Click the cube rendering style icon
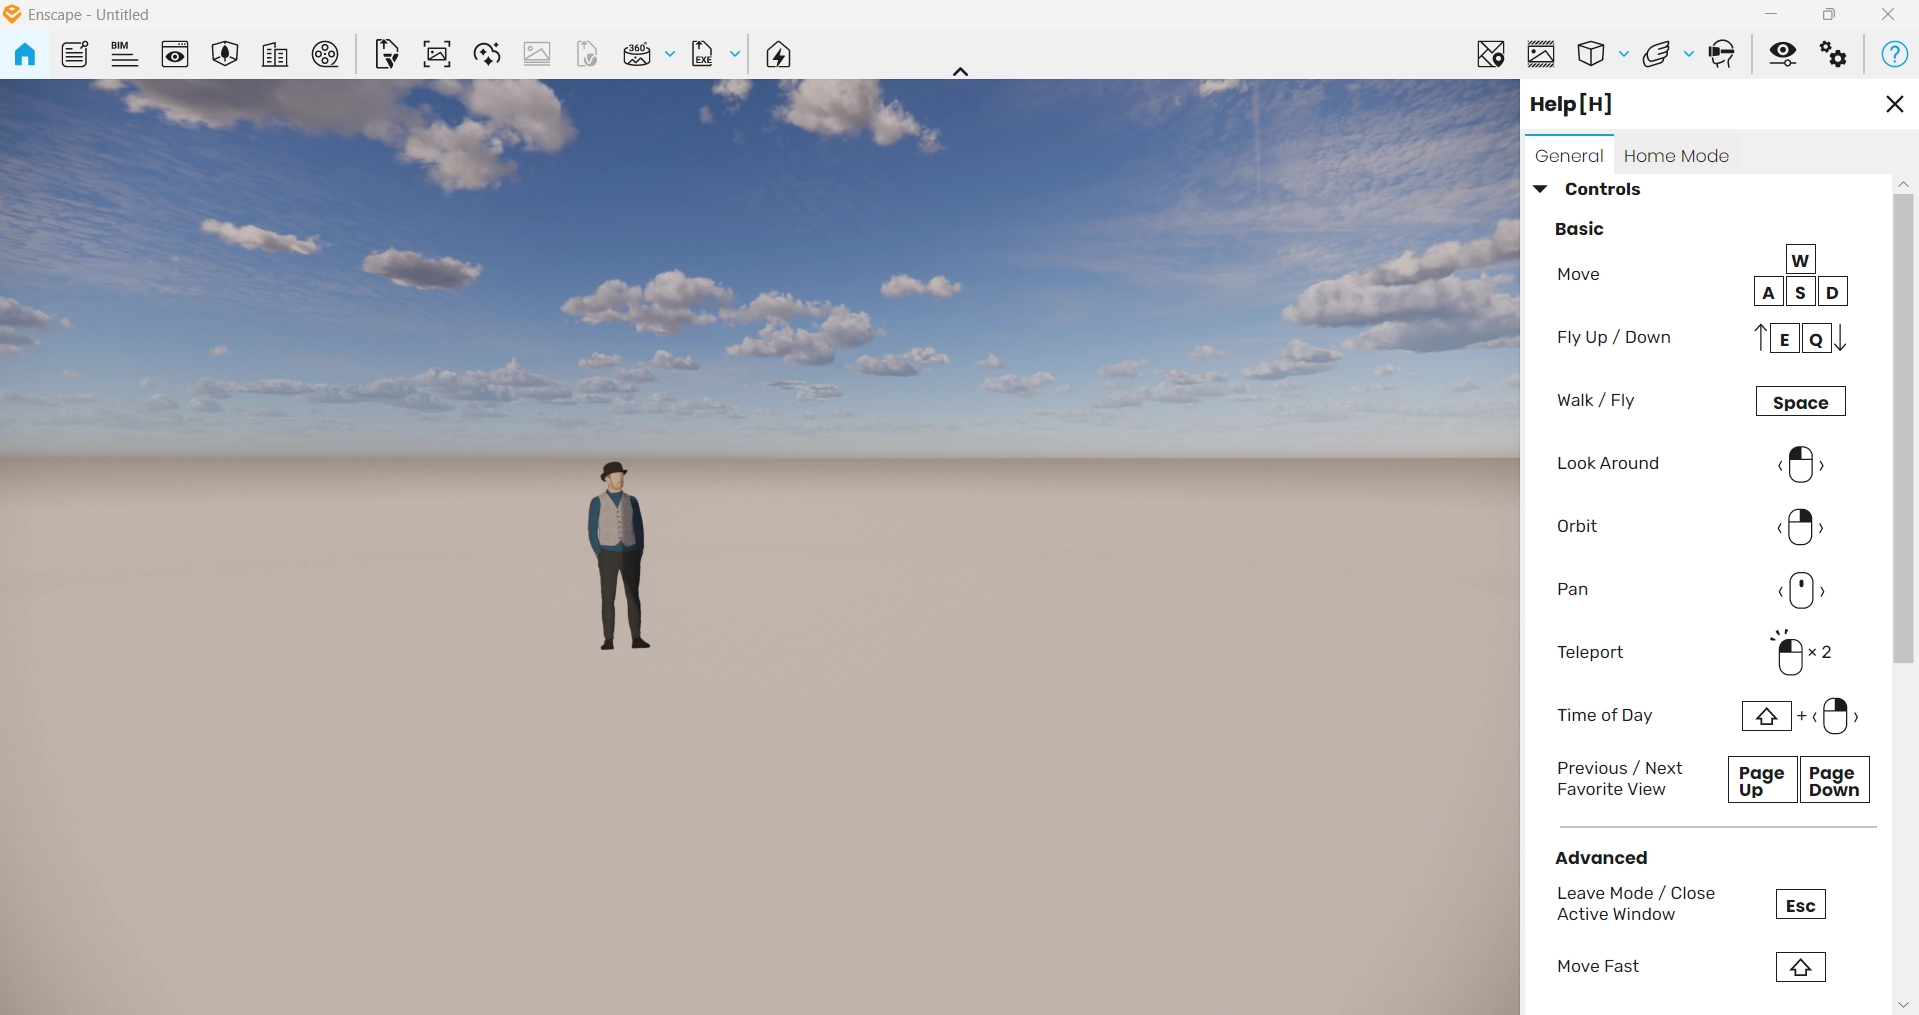 point(1591,54)
